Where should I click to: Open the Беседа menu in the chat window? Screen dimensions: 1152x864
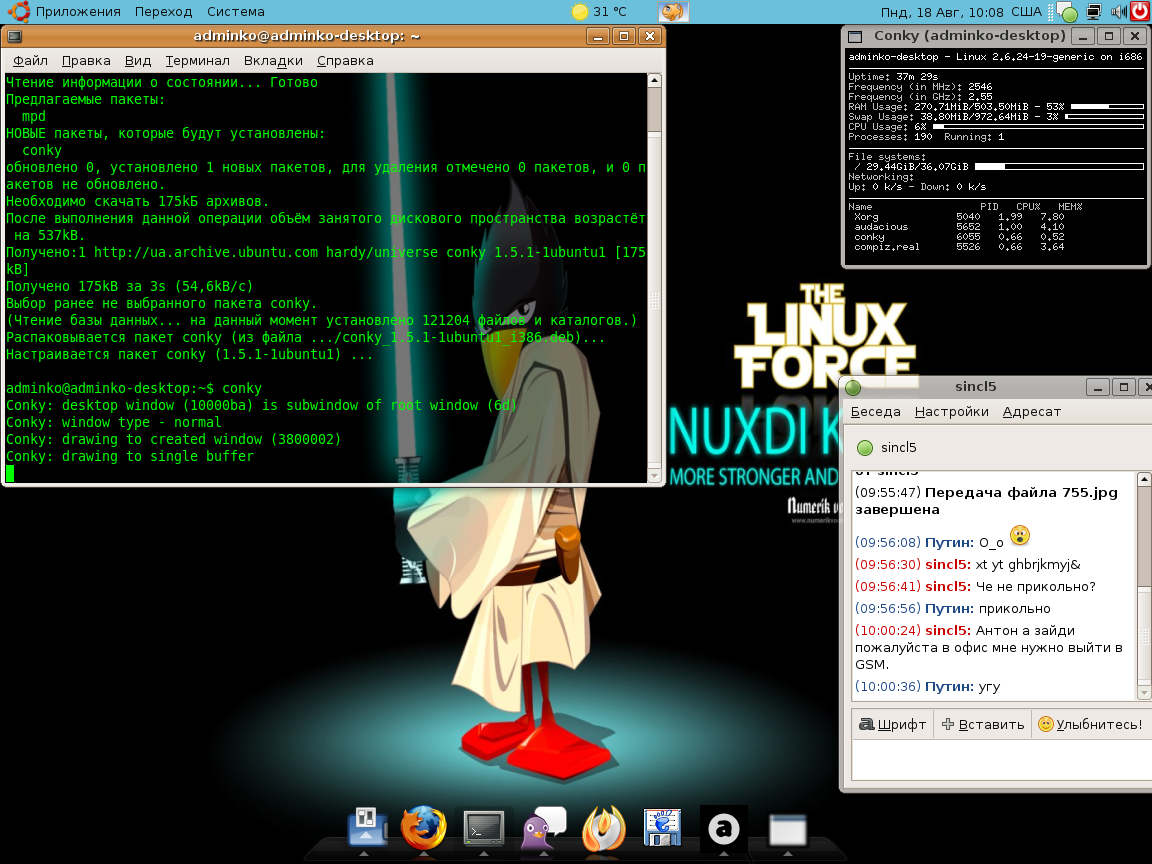point(875,411)
